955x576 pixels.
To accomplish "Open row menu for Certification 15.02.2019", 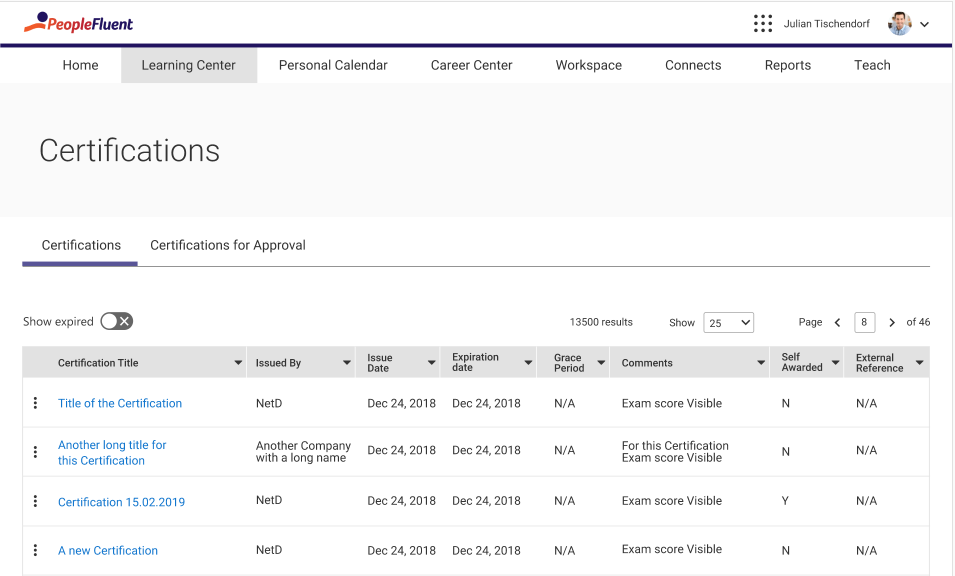I will click(x=35, y=501).
